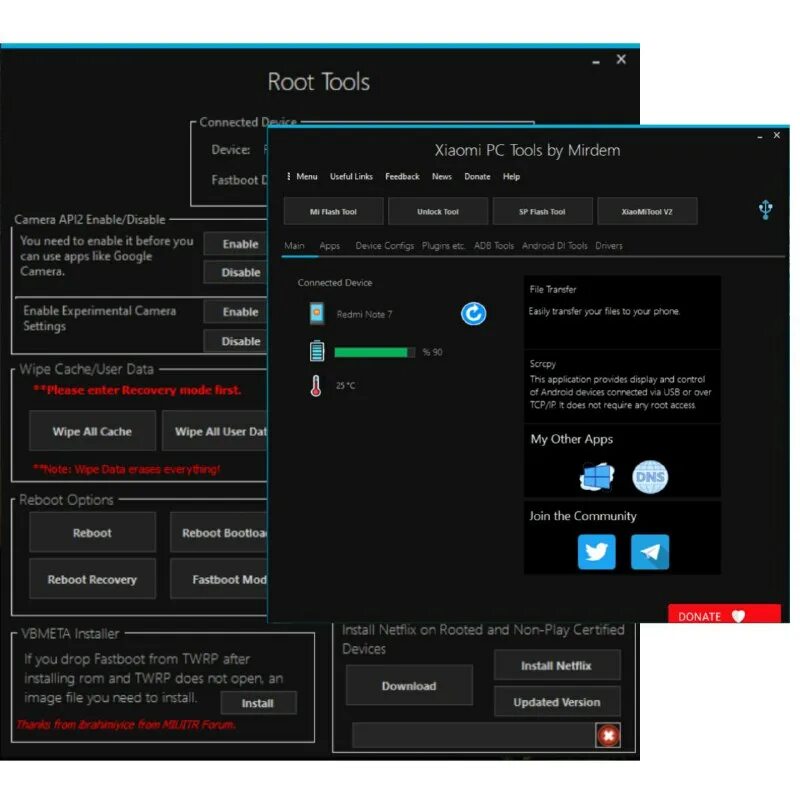Disable Camera API2 in Root Tools
The width and height of the screenshot is (800, 800).
(x=236, y=272)
